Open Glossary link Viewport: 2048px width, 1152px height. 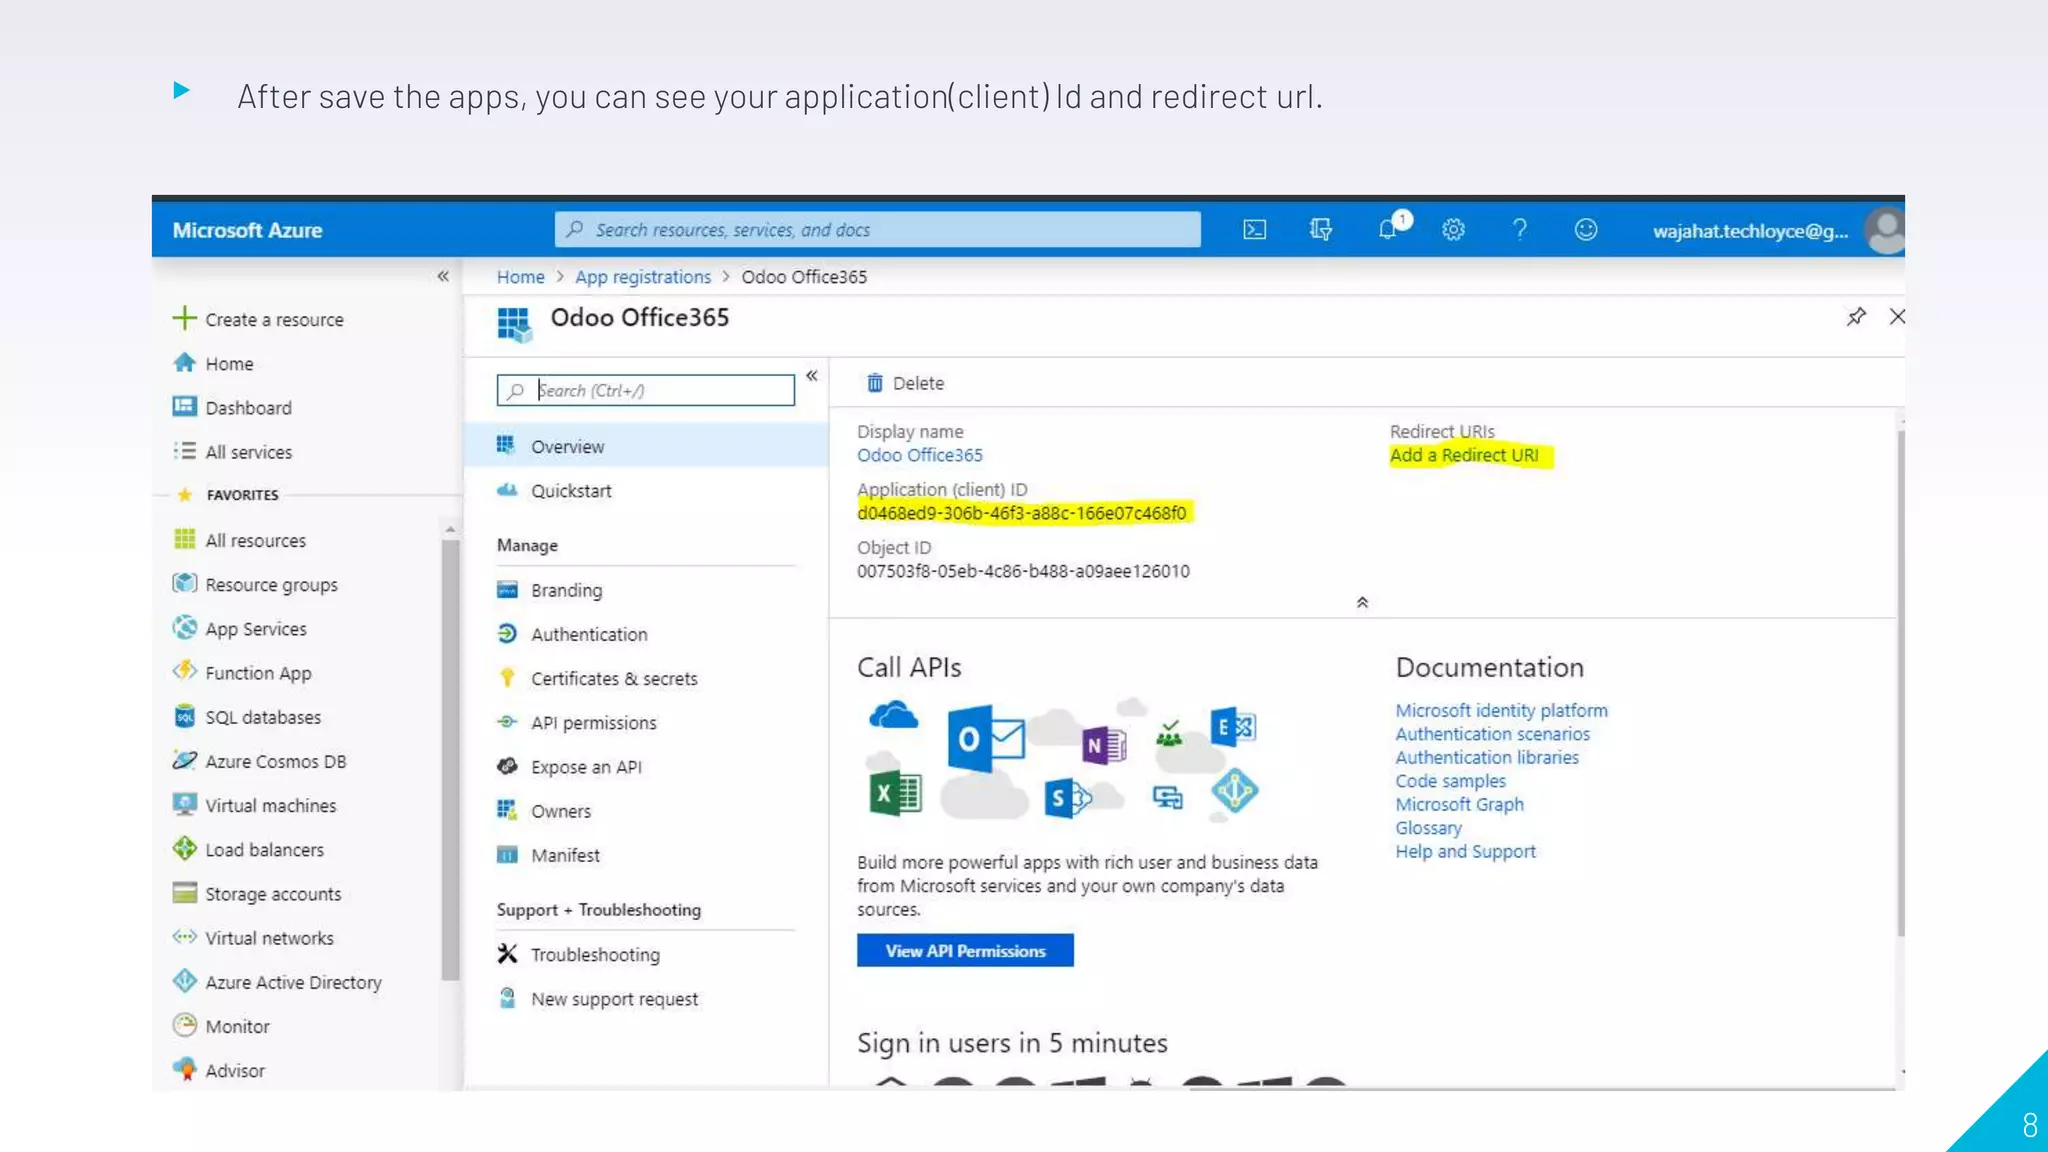[1428, 828]
